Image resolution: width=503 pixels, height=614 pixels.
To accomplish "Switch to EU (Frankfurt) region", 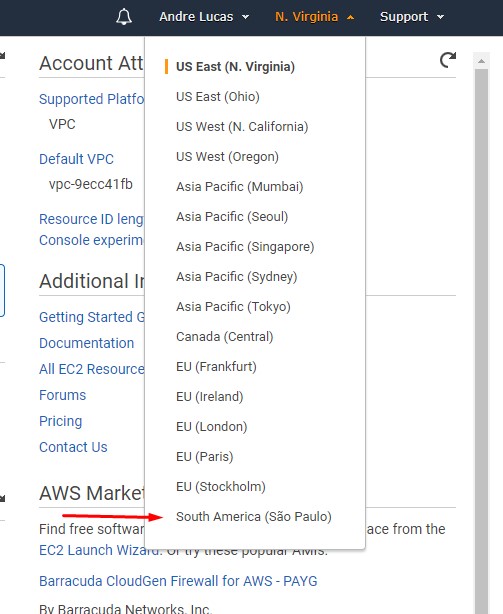I will point(216,367).
